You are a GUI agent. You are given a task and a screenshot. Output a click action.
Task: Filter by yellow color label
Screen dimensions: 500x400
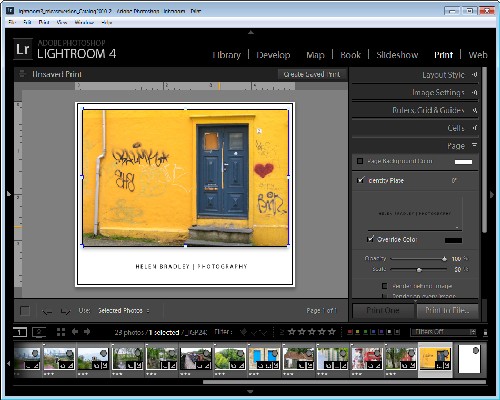(x=358, y=332)
